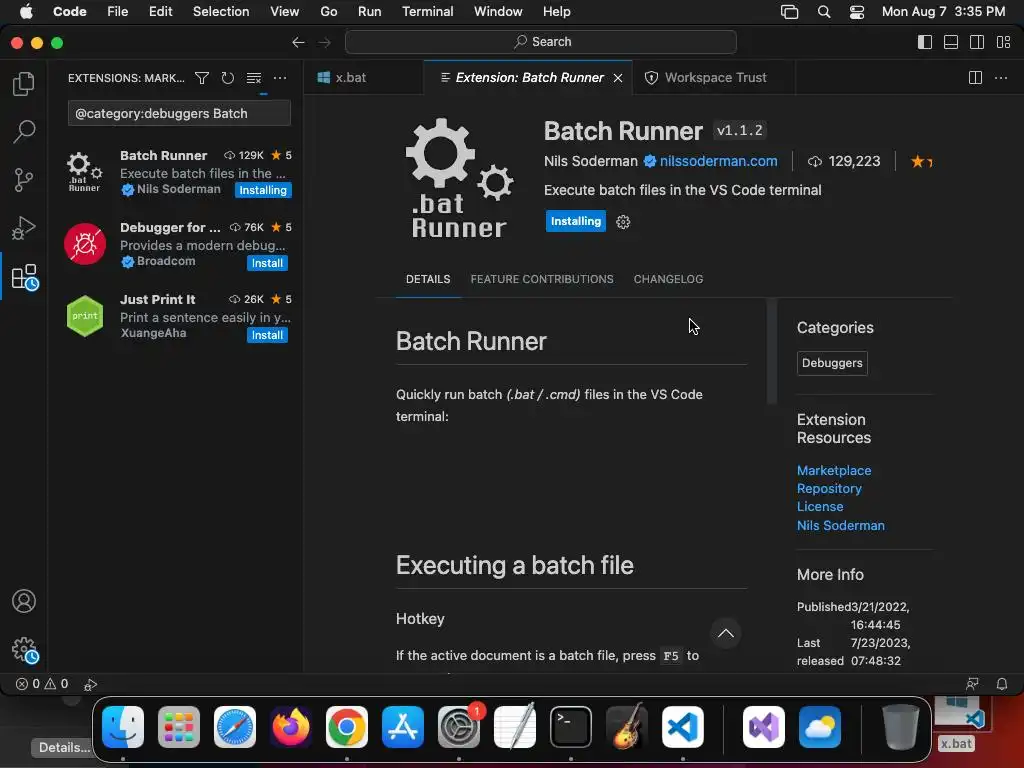This screenshot has width=1024, height=768.
Task: Click the star rating of Batch Runner
Action: (921, 161)
